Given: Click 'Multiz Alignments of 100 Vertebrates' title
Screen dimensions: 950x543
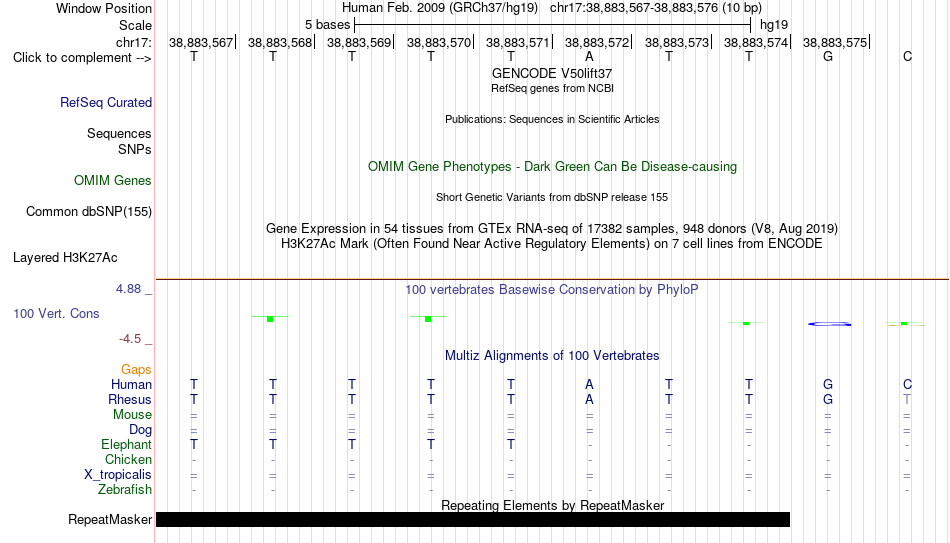Looking at the screenshot, I should (552, 356).
